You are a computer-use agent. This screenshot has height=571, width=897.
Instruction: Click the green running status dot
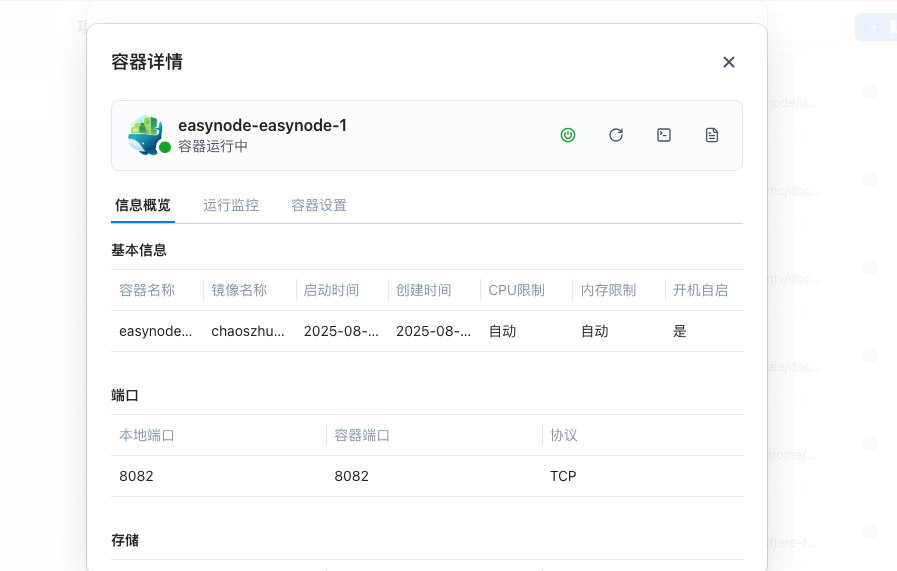pyautogui.click(x=165, y=147)
